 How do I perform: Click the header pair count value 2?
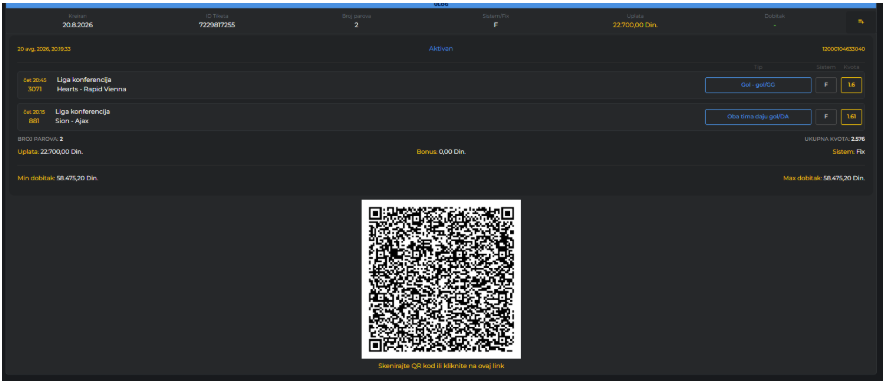(356, 25)
